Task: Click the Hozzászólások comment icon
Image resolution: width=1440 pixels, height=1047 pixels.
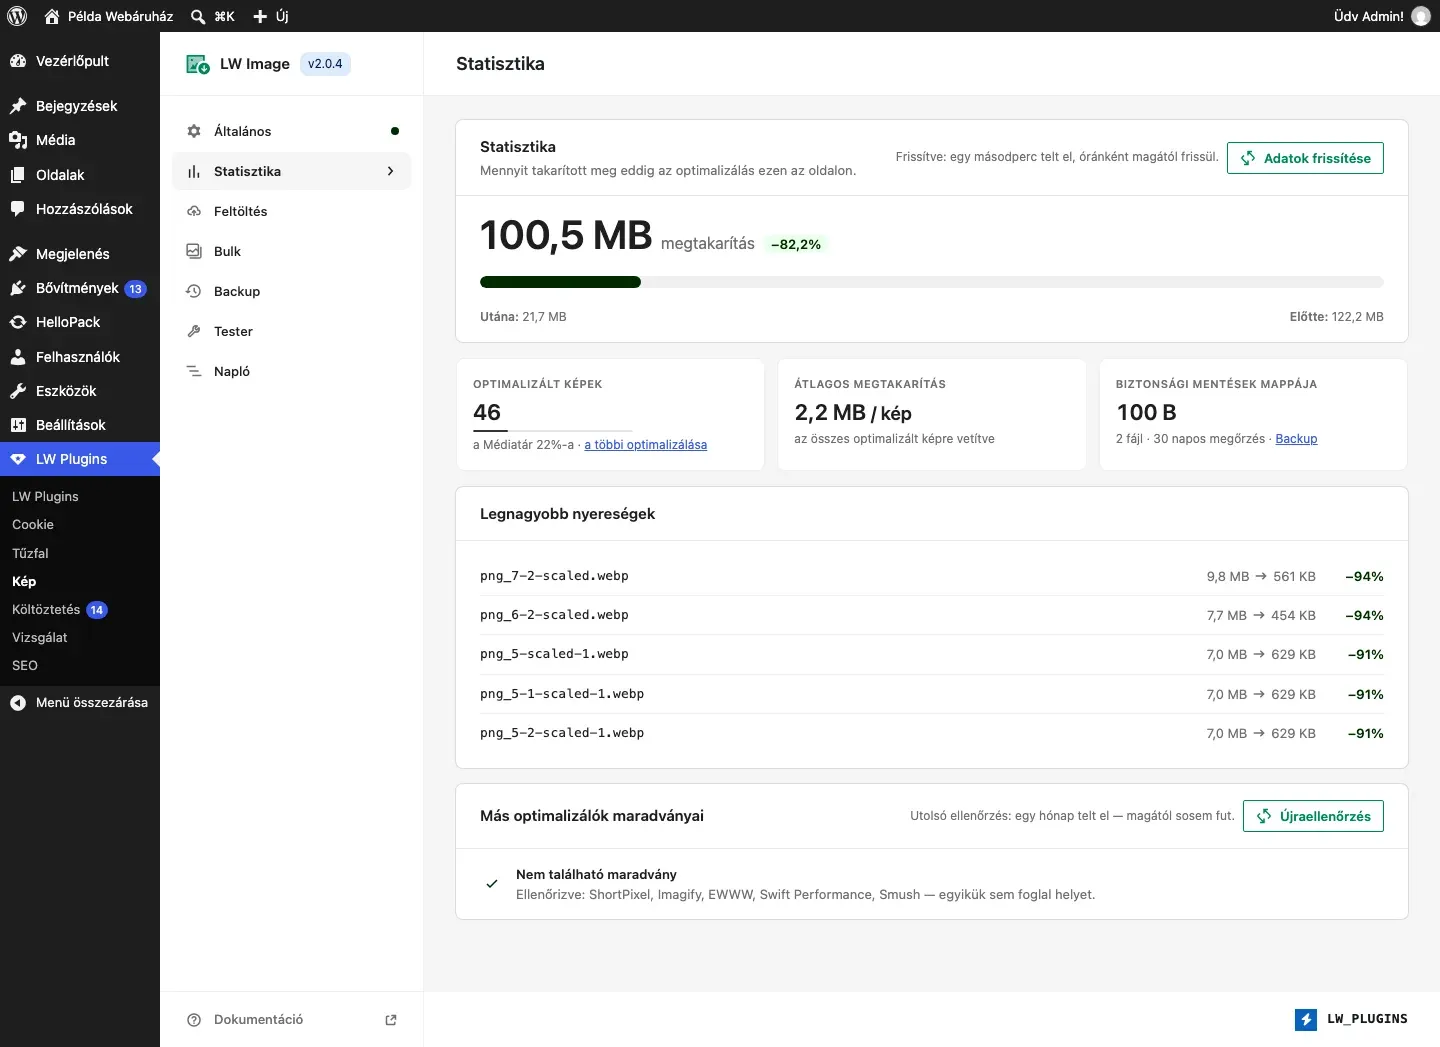Action: coord(18,209)
